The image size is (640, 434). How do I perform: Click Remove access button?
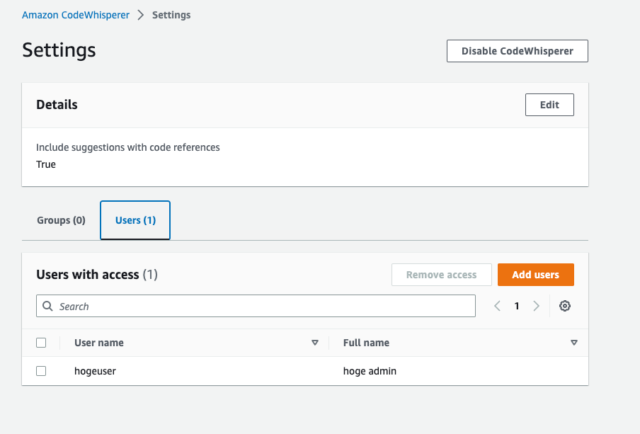tap(441, 274)
